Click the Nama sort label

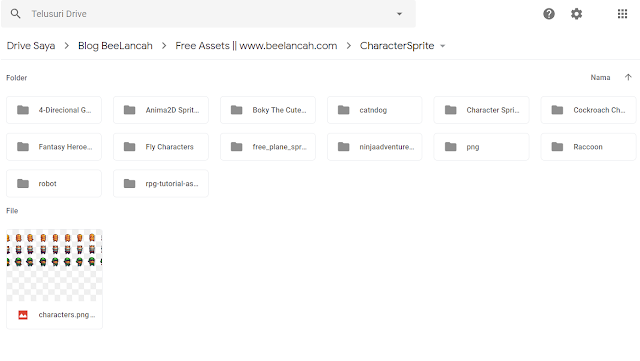tap(600, 78)
